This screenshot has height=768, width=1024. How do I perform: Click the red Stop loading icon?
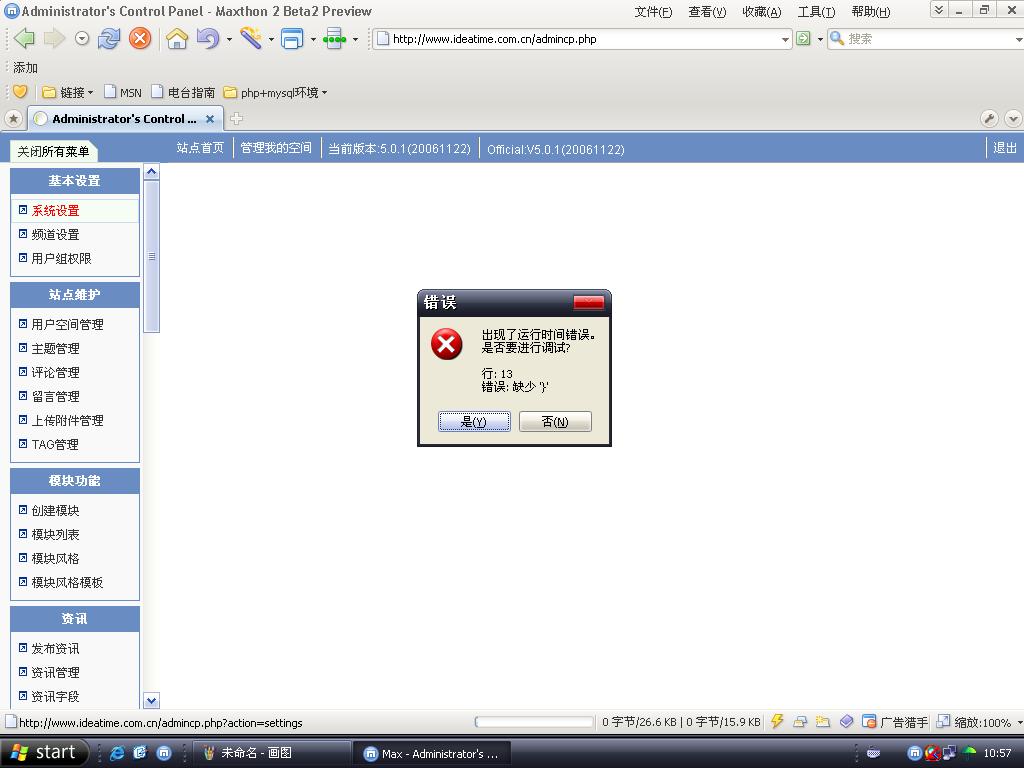[140, 39]
